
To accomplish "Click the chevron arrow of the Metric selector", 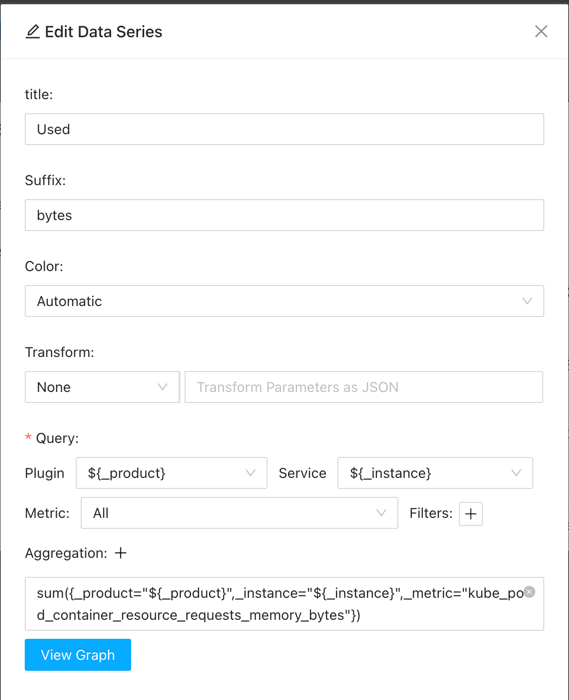I will coord(381,513).
